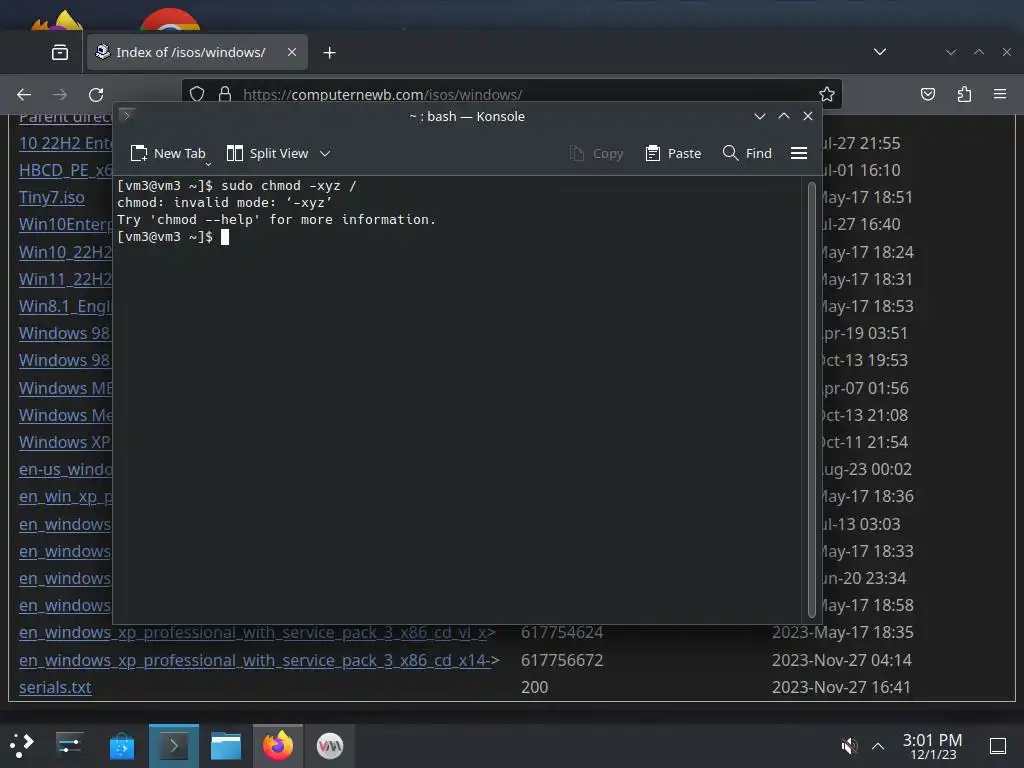Screen dimensions: 1024x768
Task: Open the Win8.1 link
Action: point(65,306)
